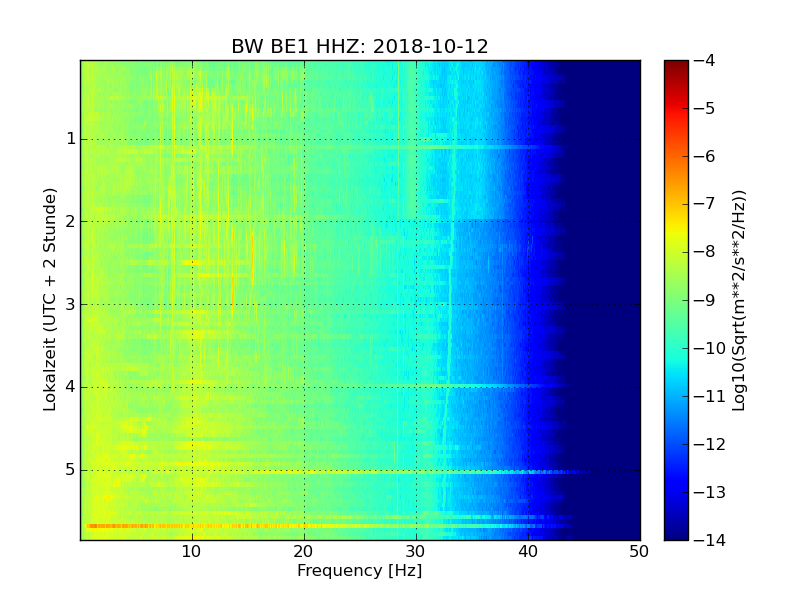
Task: Click the y-axis label Lokalzeit (UTC + 2 Stunde)
Action: tap(49, 300)
